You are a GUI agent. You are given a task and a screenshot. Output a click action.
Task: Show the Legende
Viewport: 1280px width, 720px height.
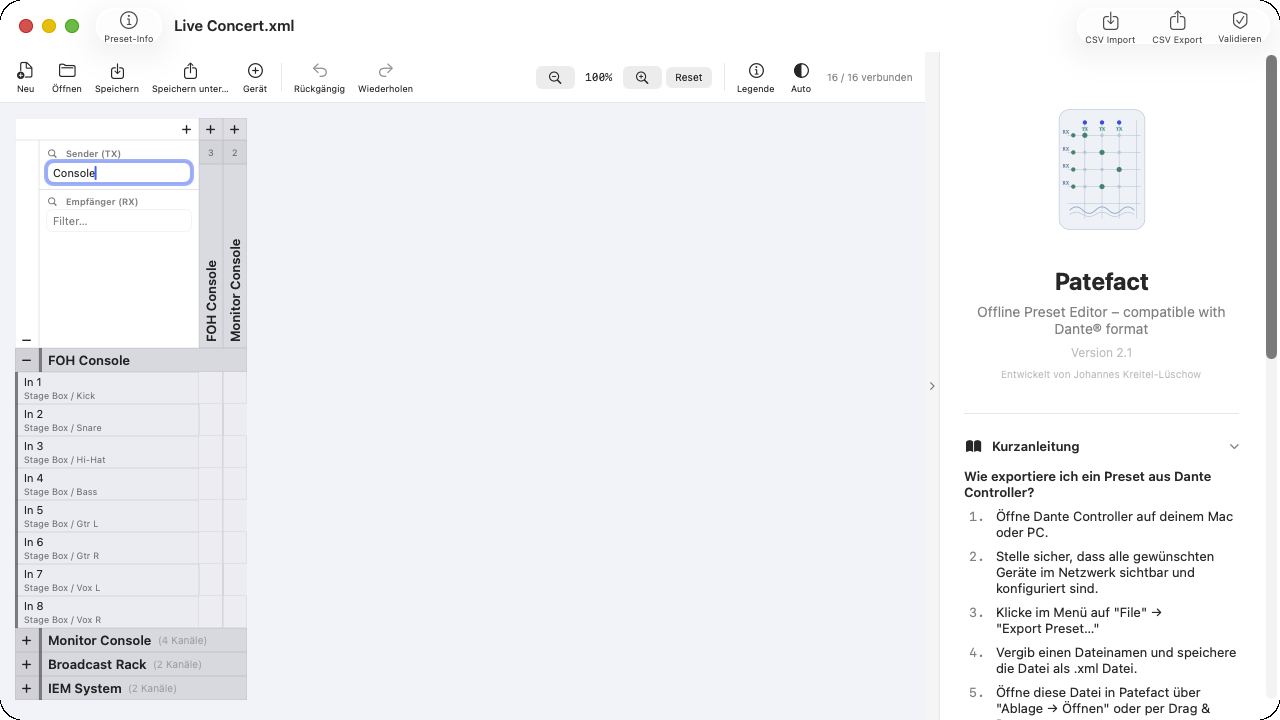[756, 77]
